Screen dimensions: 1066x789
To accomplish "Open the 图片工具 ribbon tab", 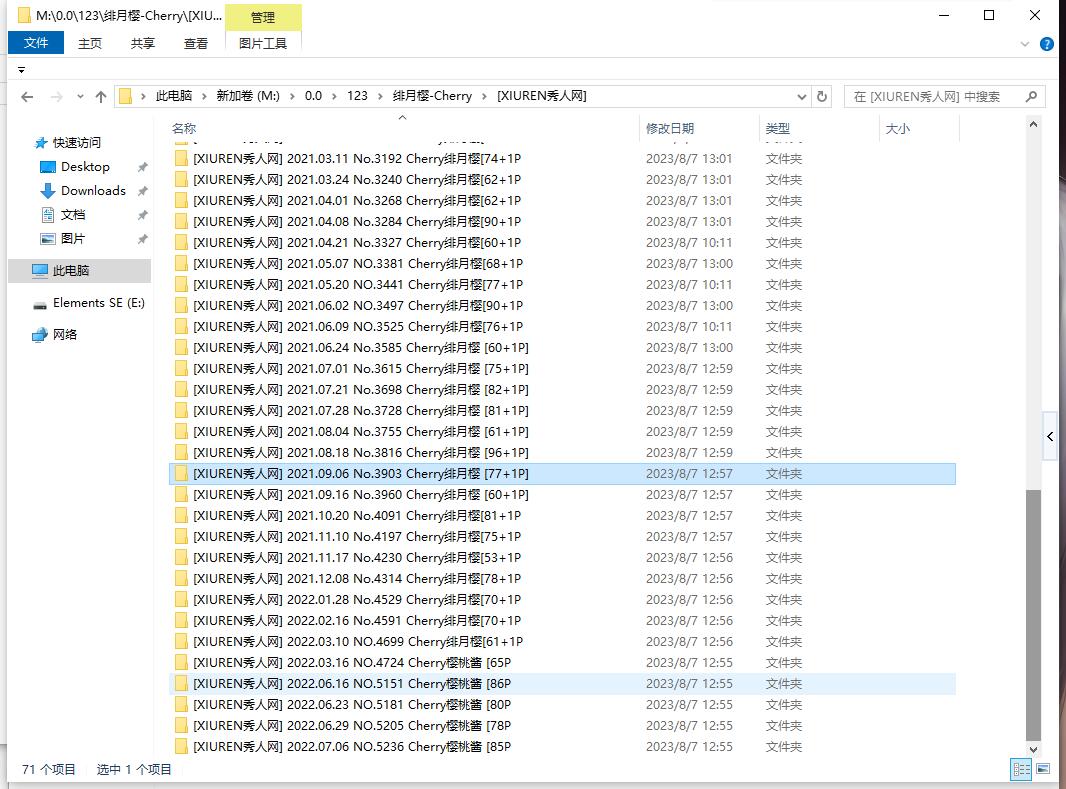I will click(263, 43).
